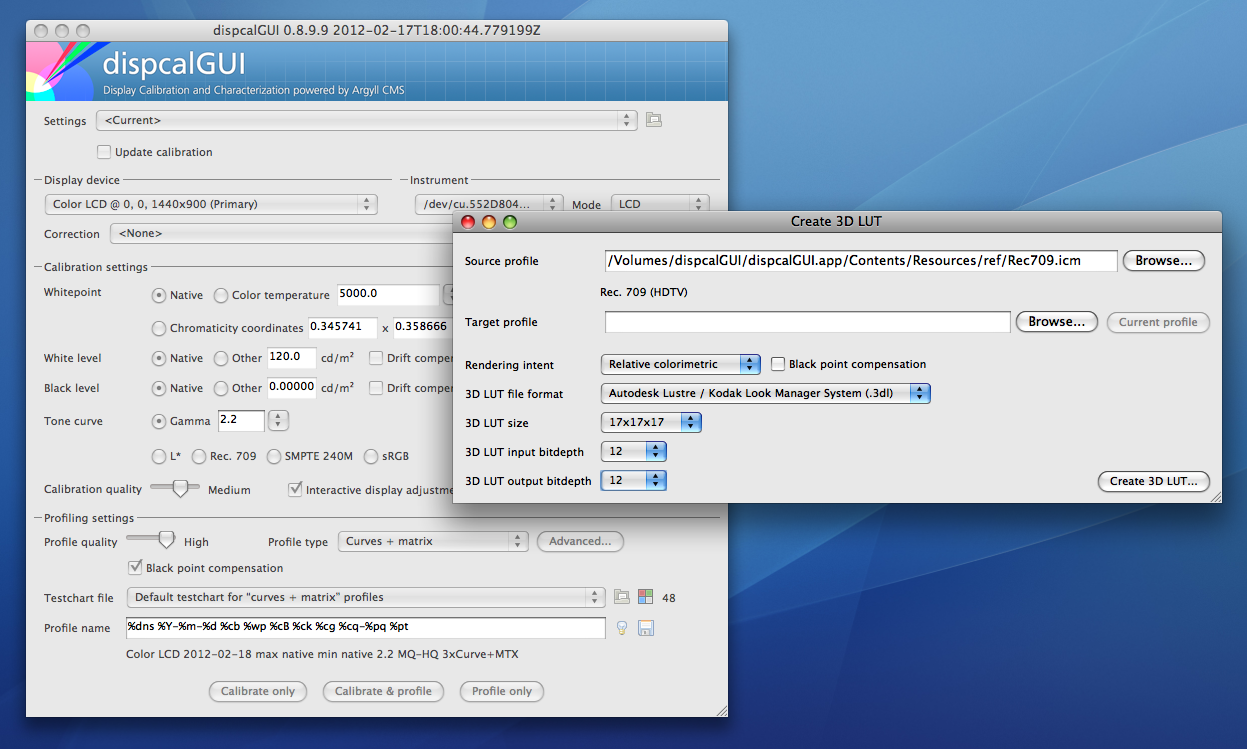The height and width of the screenshot is (749, 1247).
Task: Choose the SMPTE 240M tone curve
Action: [x=275, y=456]
